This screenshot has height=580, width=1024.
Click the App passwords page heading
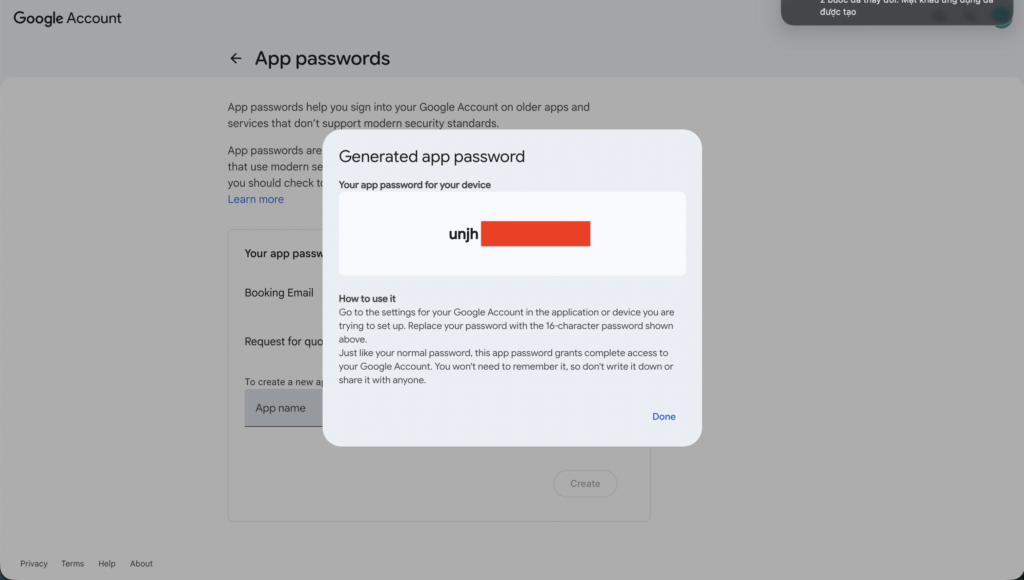coord(322,59)
